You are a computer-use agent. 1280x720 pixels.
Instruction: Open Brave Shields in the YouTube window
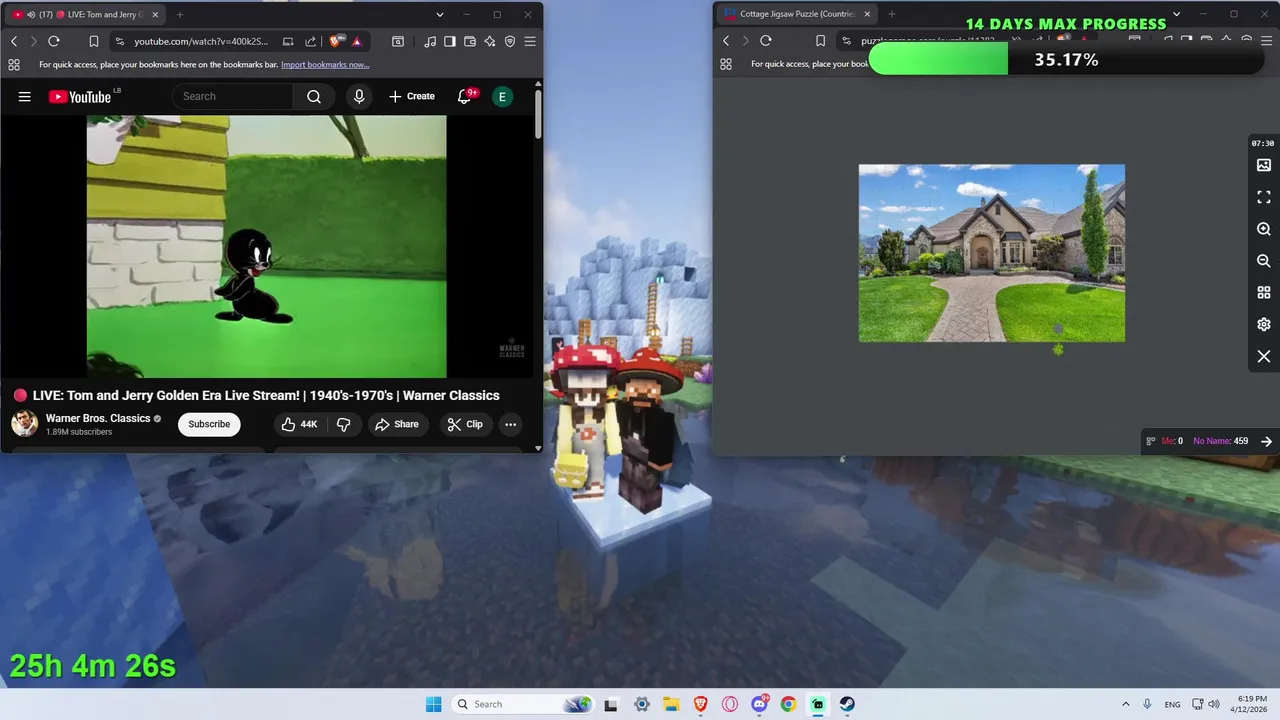coord(336,41)
